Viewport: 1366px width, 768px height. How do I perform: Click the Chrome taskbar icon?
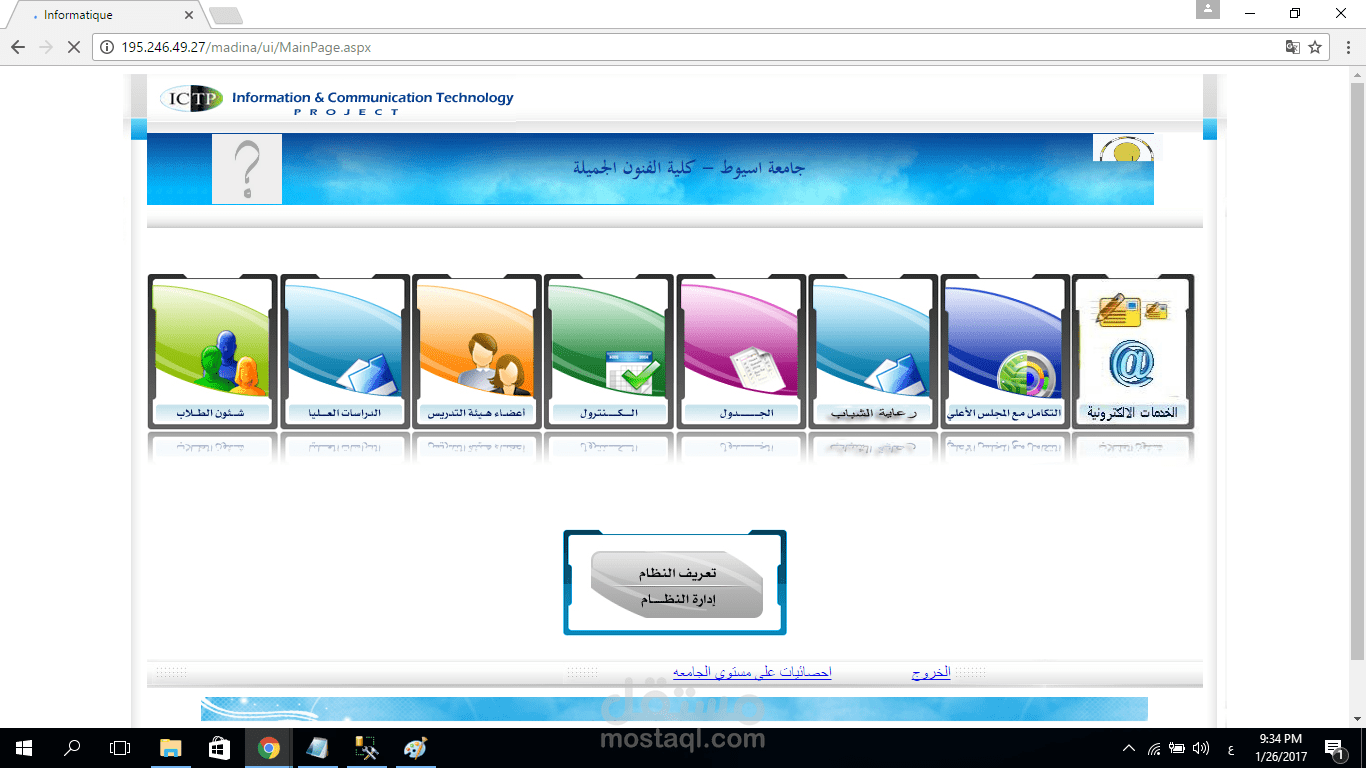(x=268, y=748)
